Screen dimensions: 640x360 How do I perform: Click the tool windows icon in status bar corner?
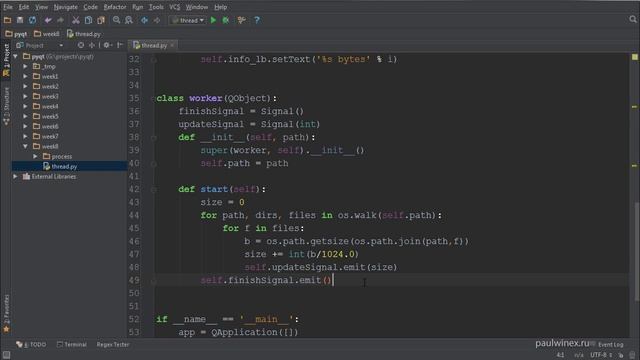point(6,355)
